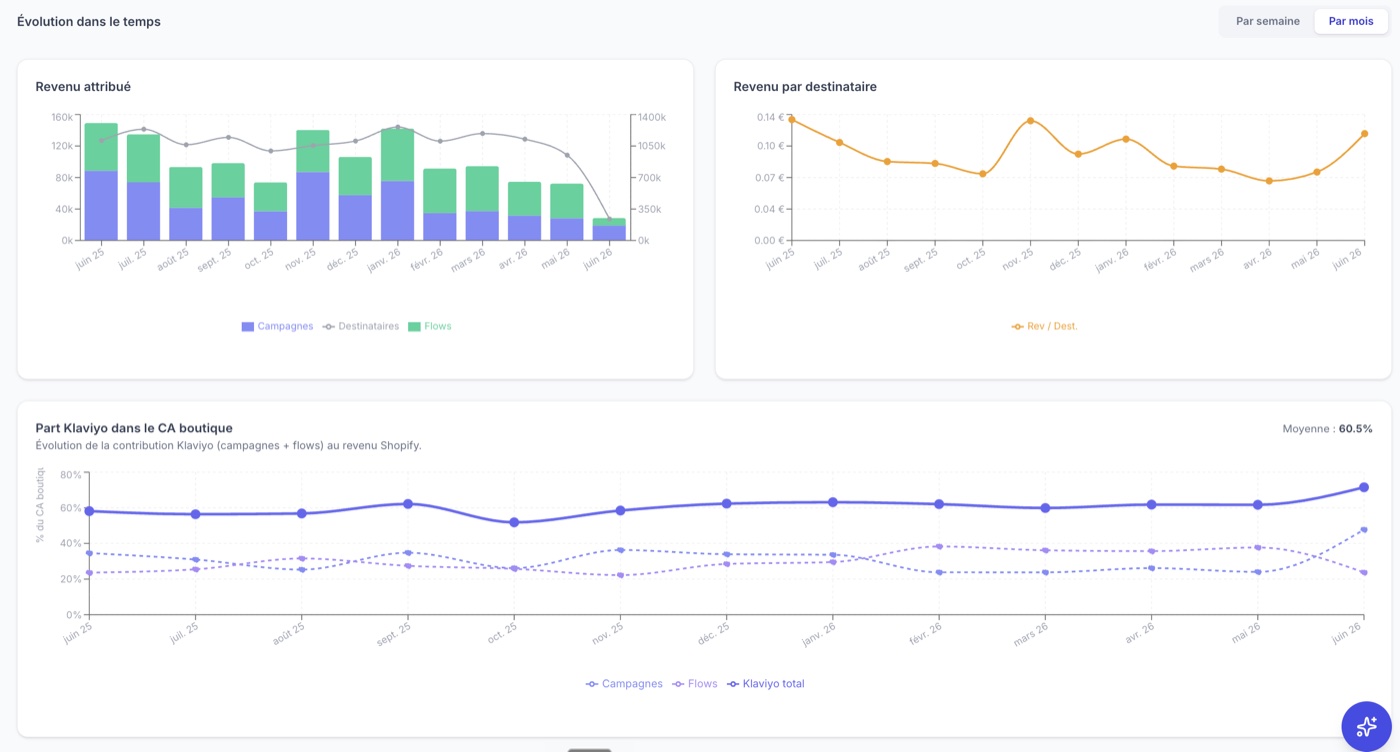Screen dimensions: 1400x752
Task: Click the Moyenne 60.5% label
Action: (1327, 429)
